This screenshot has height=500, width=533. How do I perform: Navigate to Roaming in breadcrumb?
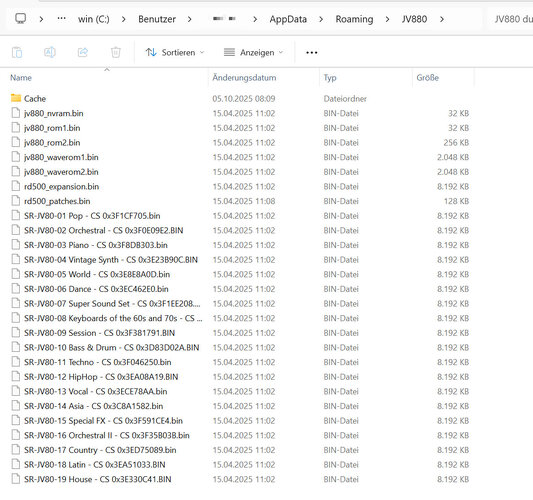[354, 19]
